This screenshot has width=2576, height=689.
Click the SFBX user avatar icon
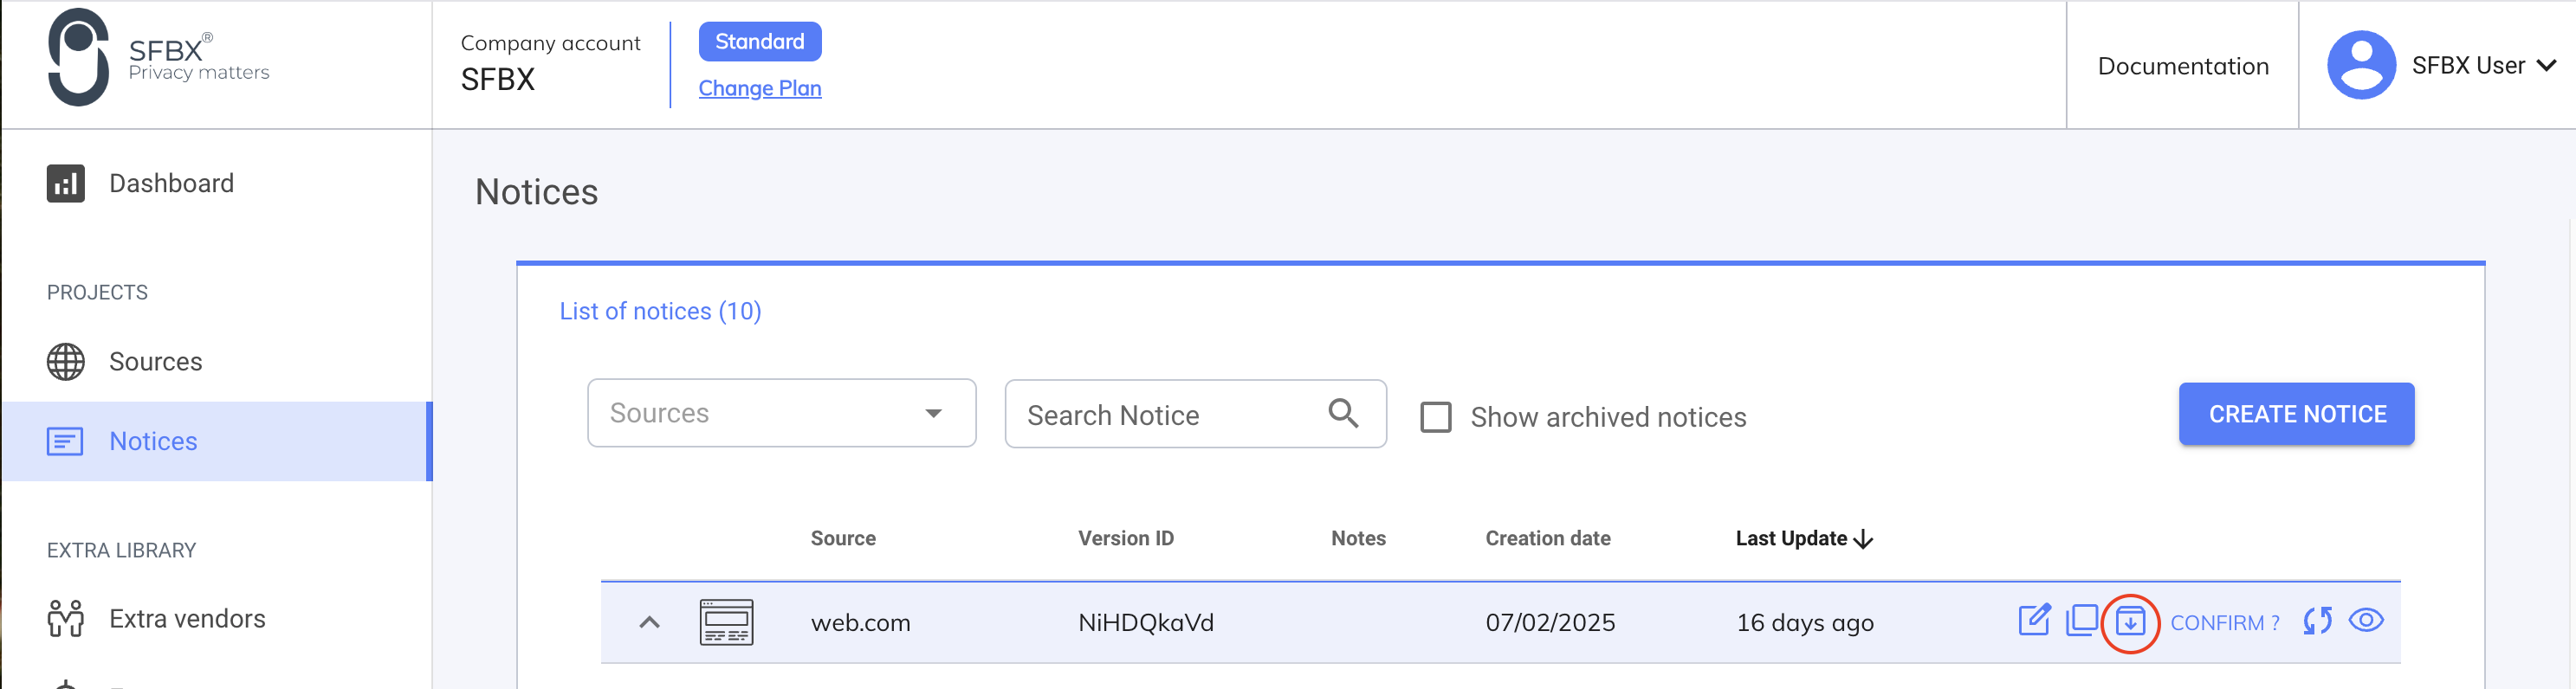[2360, 65]
